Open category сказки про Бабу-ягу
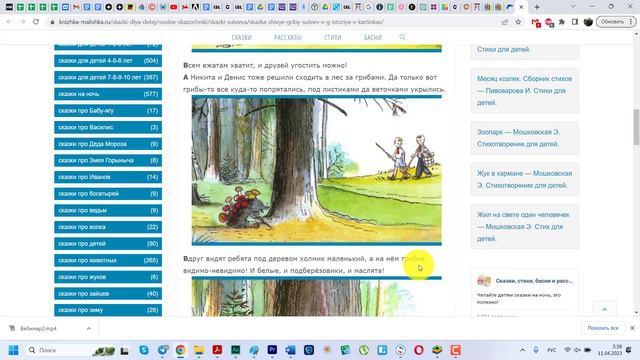The image size is (640, 360). coord(108,111)
